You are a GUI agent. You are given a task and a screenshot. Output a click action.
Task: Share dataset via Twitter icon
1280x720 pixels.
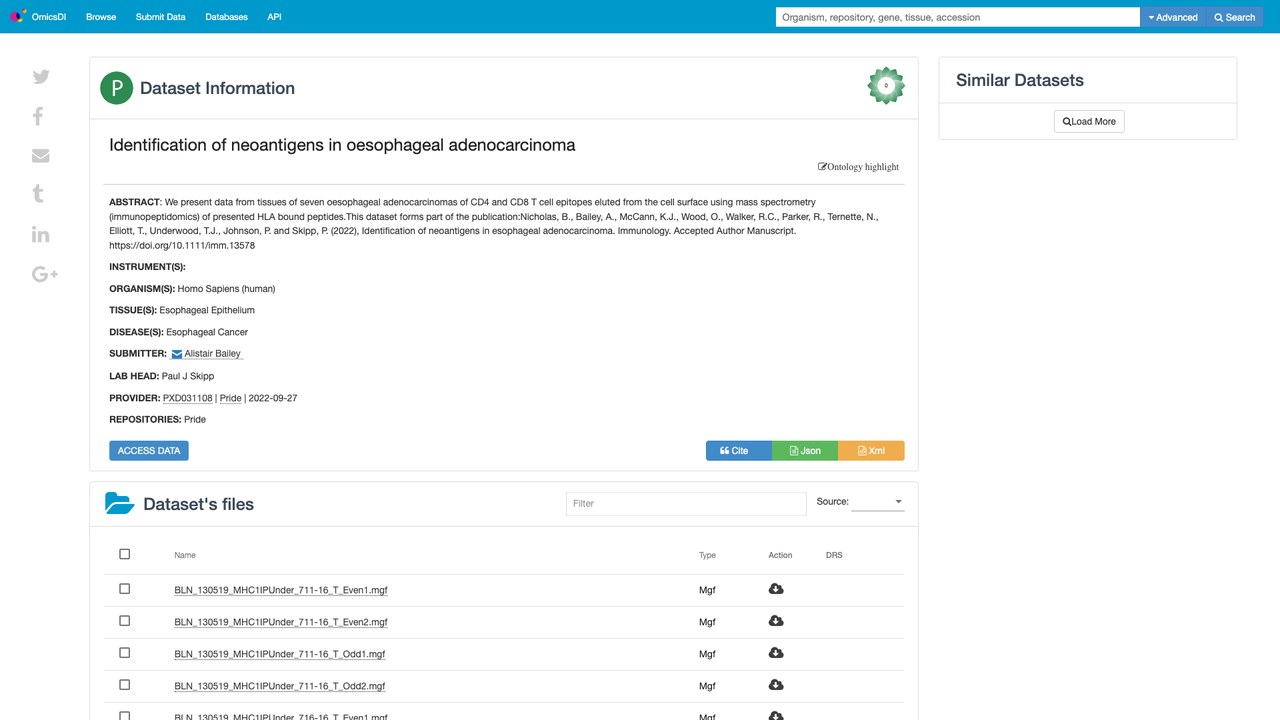(x=41, y=77)
